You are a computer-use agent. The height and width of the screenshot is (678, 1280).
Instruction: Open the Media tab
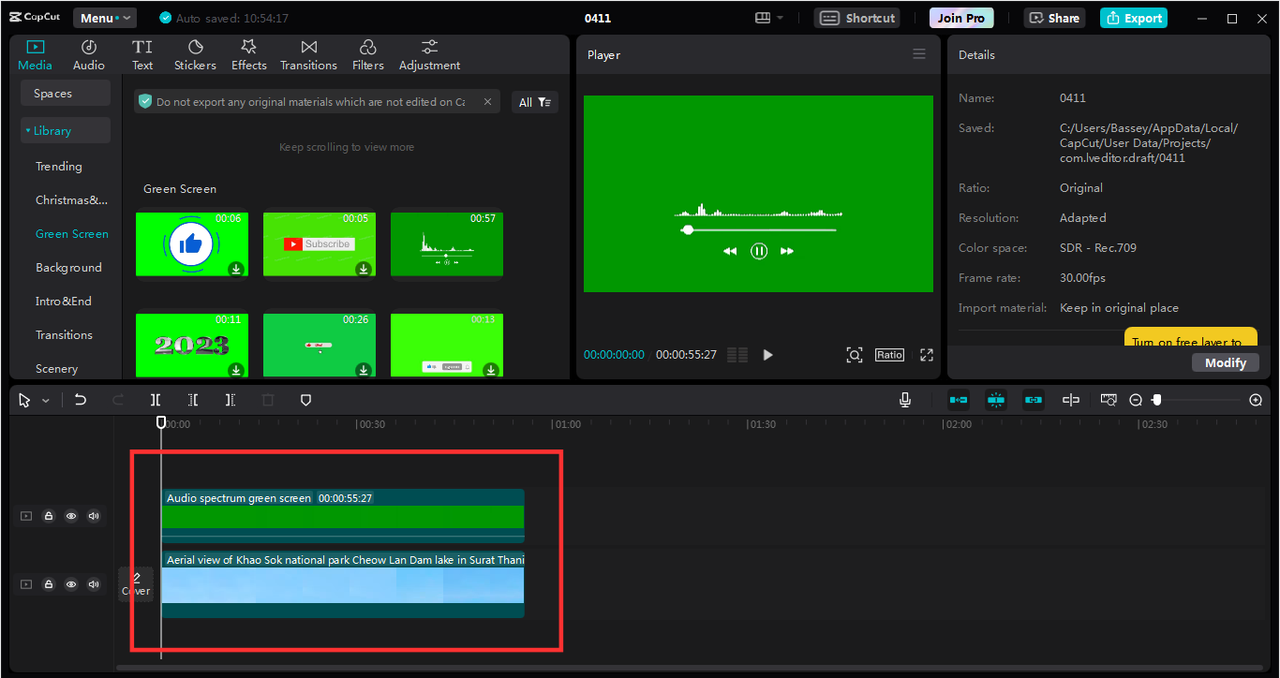click(x=35, y=55)
